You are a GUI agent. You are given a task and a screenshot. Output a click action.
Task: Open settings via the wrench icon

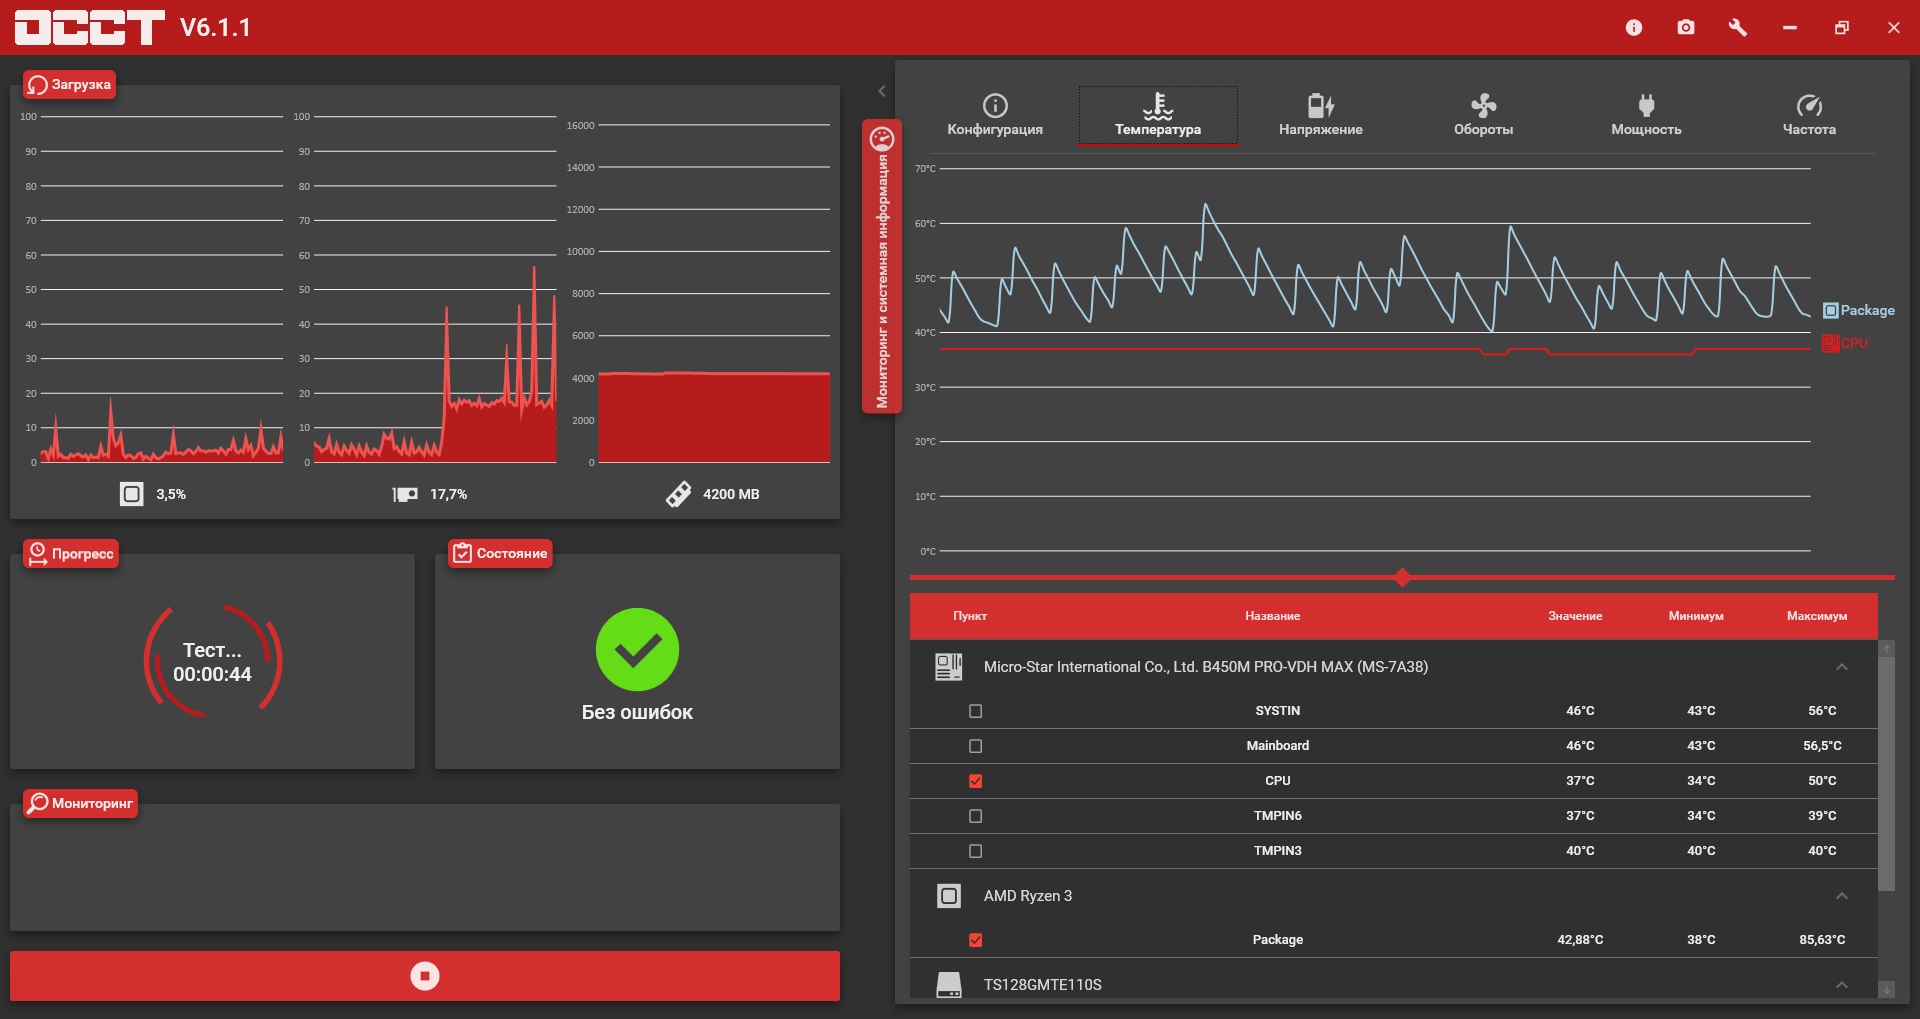[1738, 28]
